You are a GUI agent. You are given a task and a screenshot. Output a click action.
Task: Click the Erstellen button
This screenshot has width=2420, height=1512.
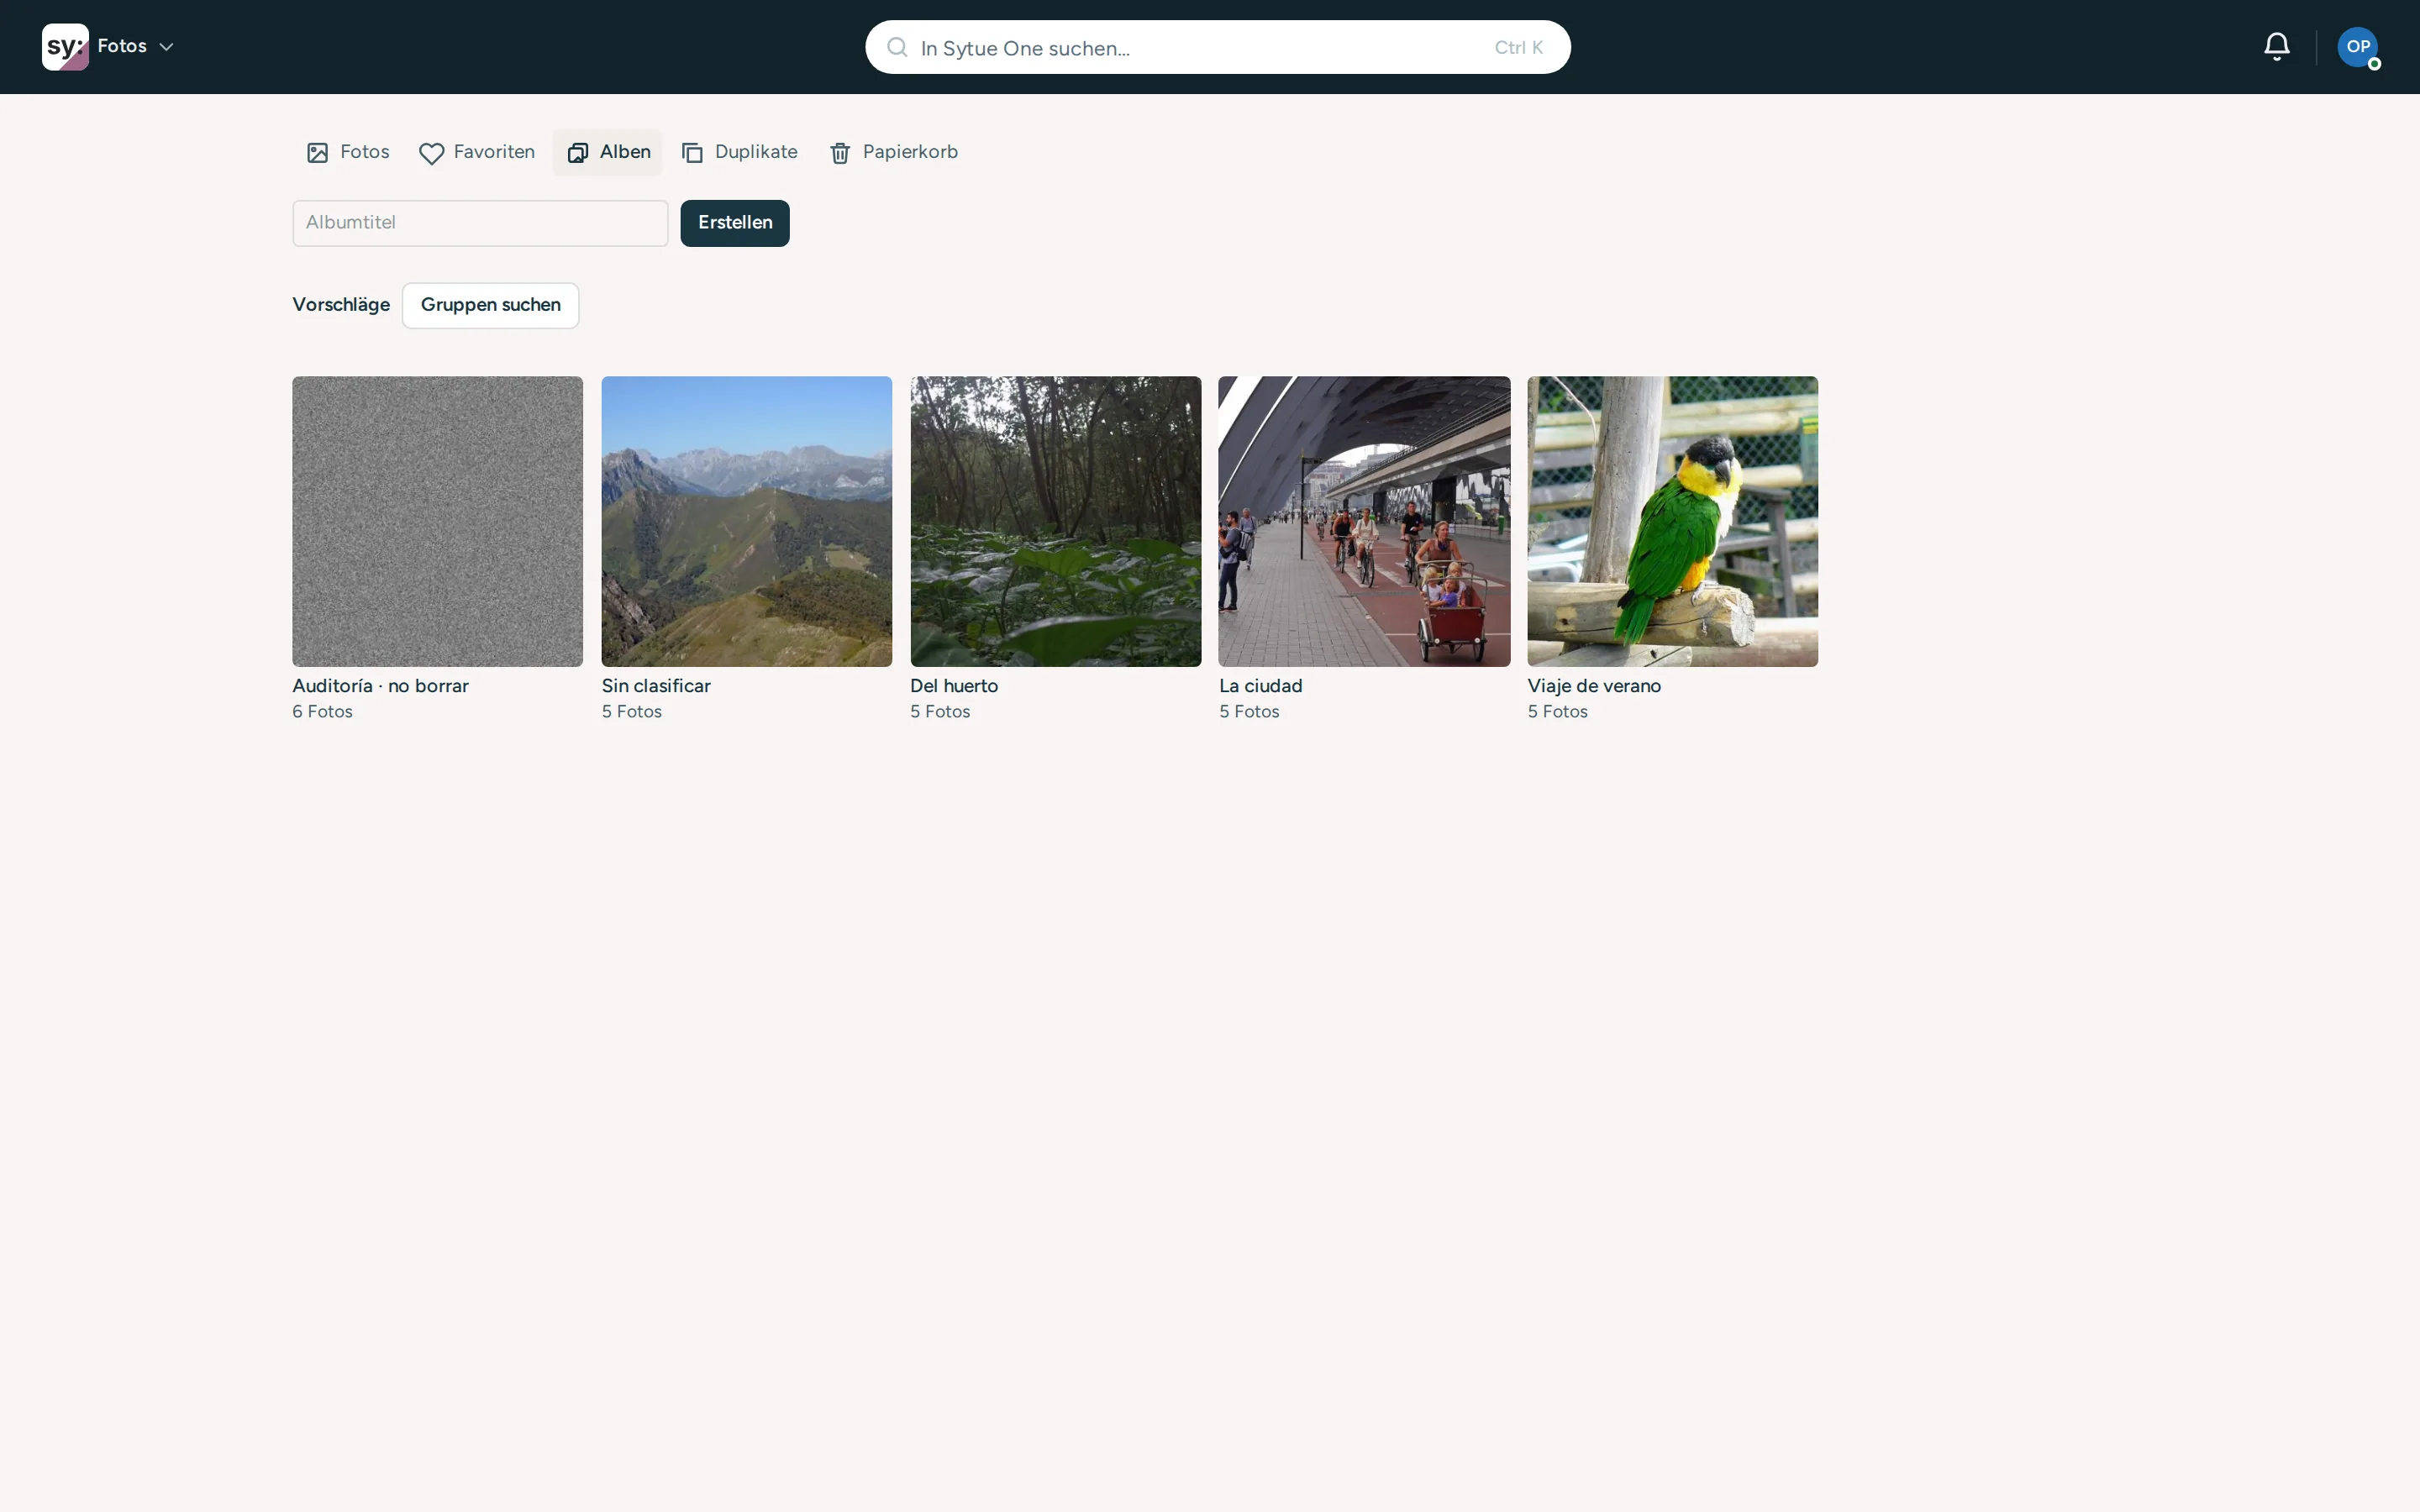pyautogui.click(x=735, y=223)
